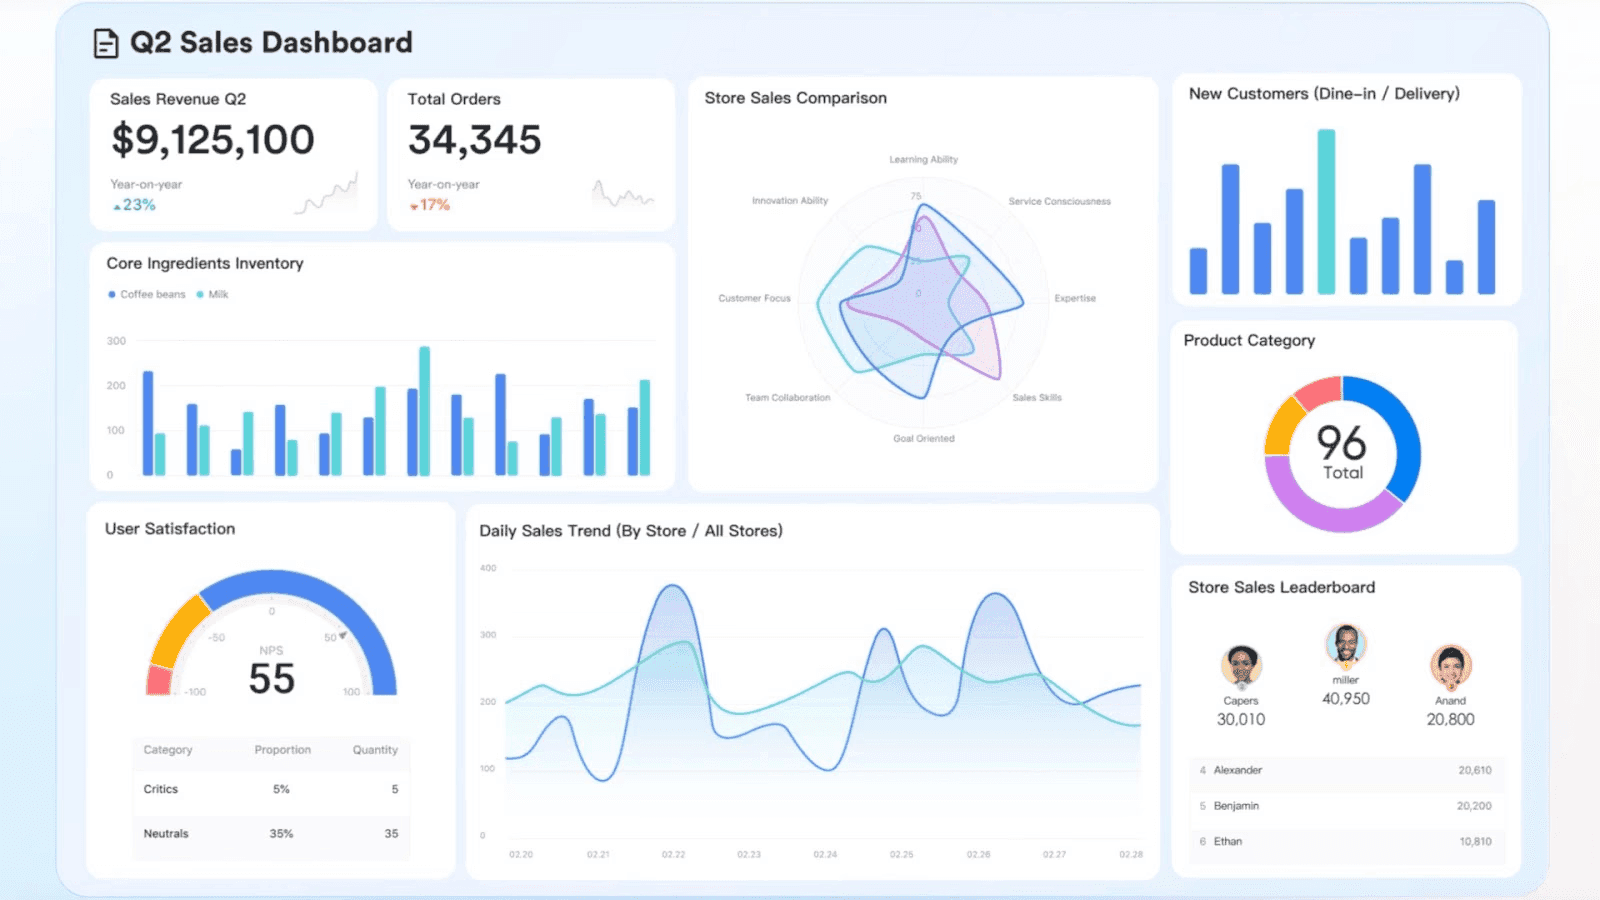
Task: Click the Alexander row in the leaderboard
Action: pos(1346,770)
